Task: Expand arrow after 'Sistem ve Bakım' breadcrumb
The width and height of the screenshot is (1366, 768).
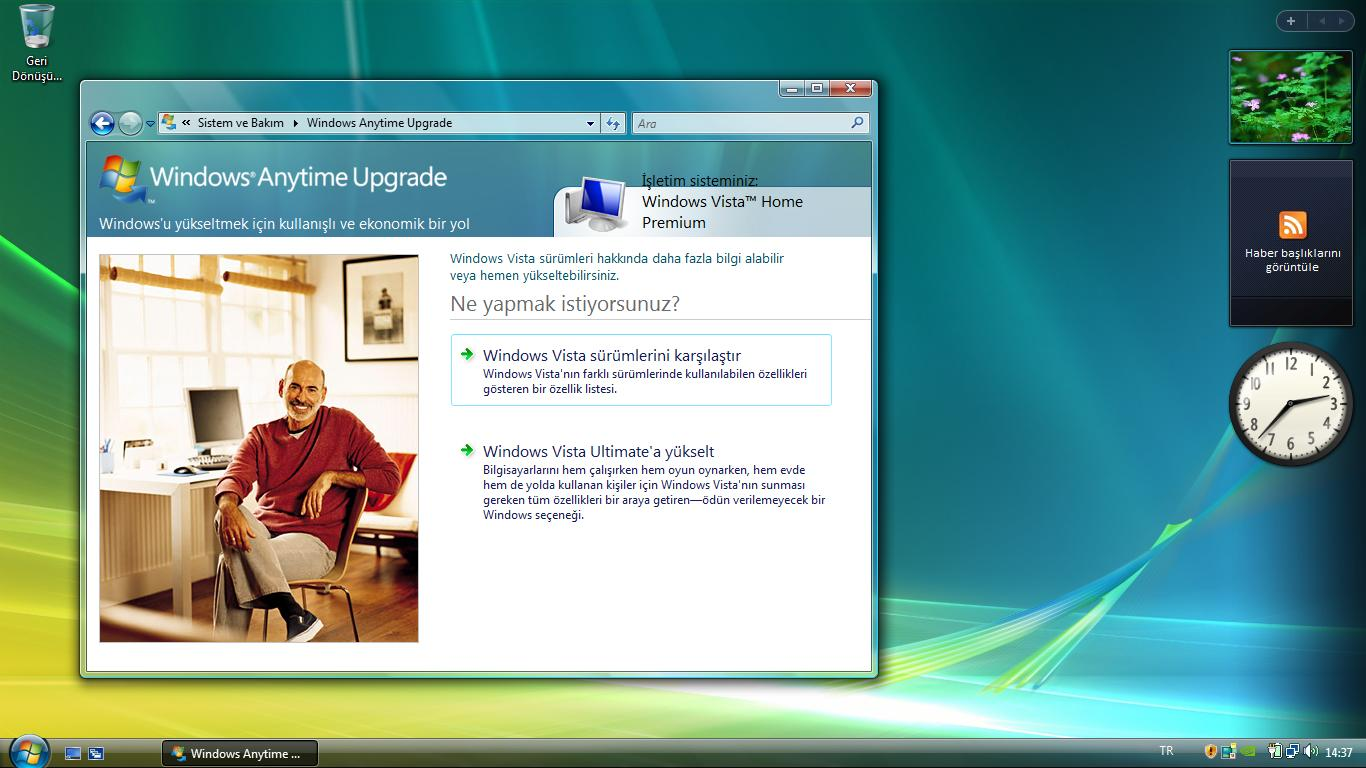Action: coord(296,123)
